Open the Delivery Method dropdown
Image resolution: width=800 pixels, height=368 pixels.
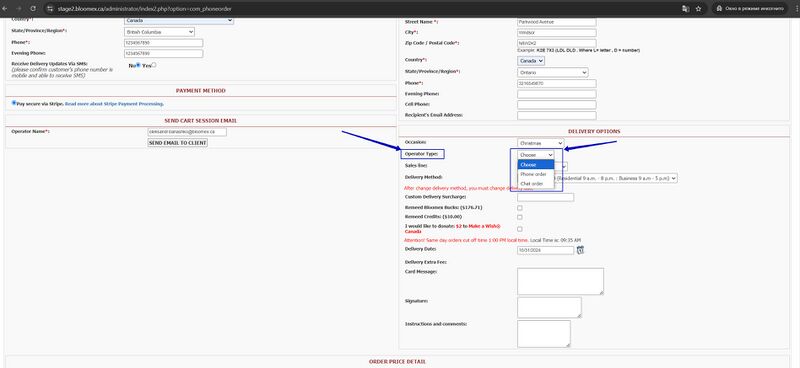616,178
